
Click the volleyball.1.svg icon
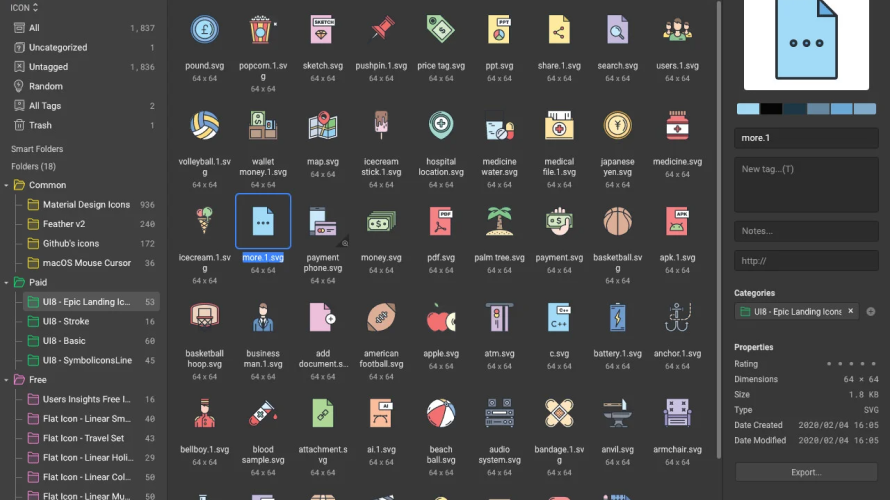[x=205, y=126]
